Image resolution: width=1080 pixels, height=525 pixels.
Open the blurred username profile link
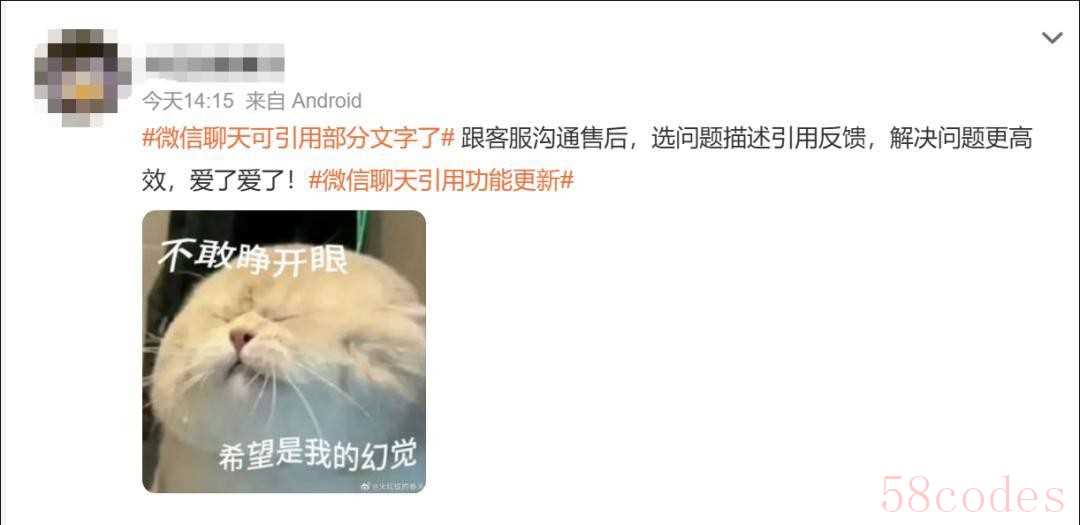click(x=214, y=59)
